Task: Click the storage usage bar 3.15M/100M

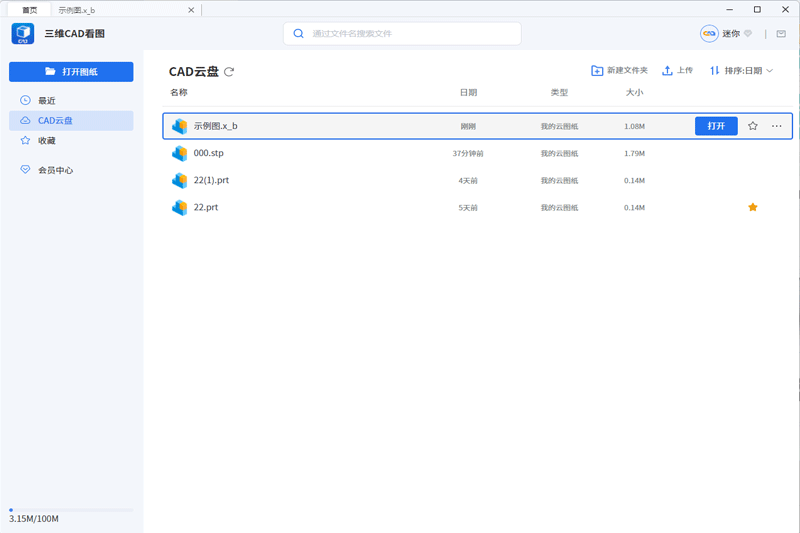Action: [71, 510]
